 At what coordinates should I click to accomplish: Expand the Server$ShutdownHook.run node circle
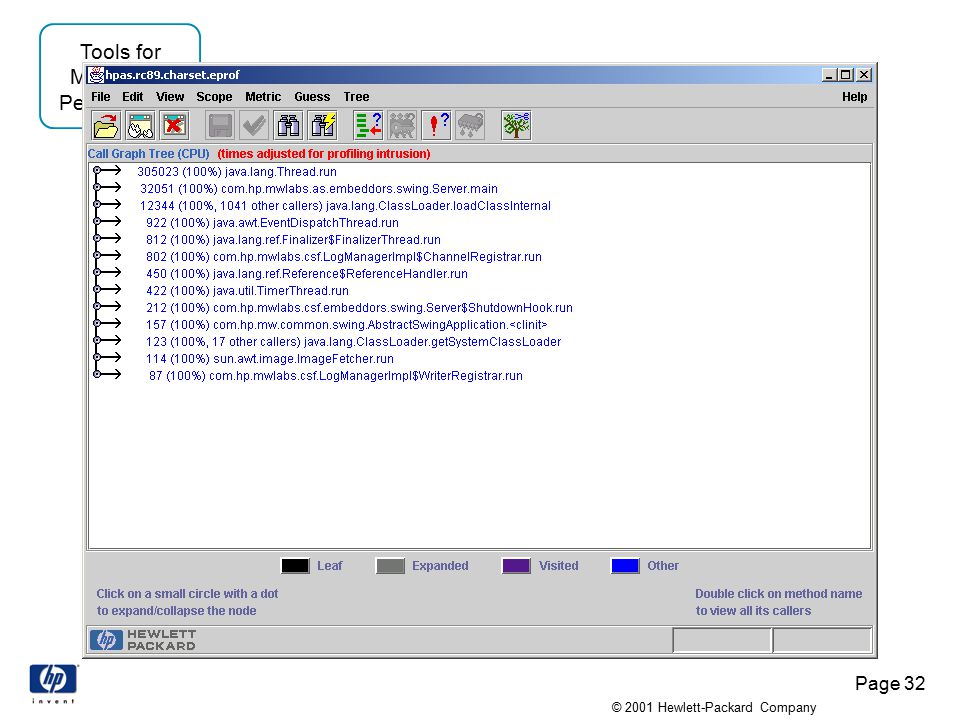97,306
